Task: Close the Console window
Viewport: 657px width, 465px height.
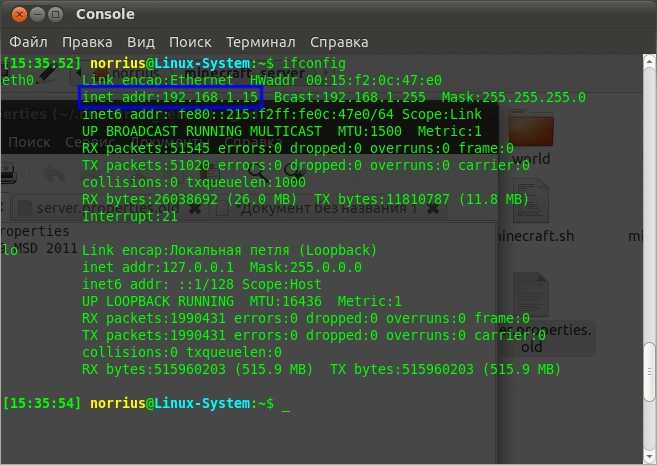Action: 19,15
